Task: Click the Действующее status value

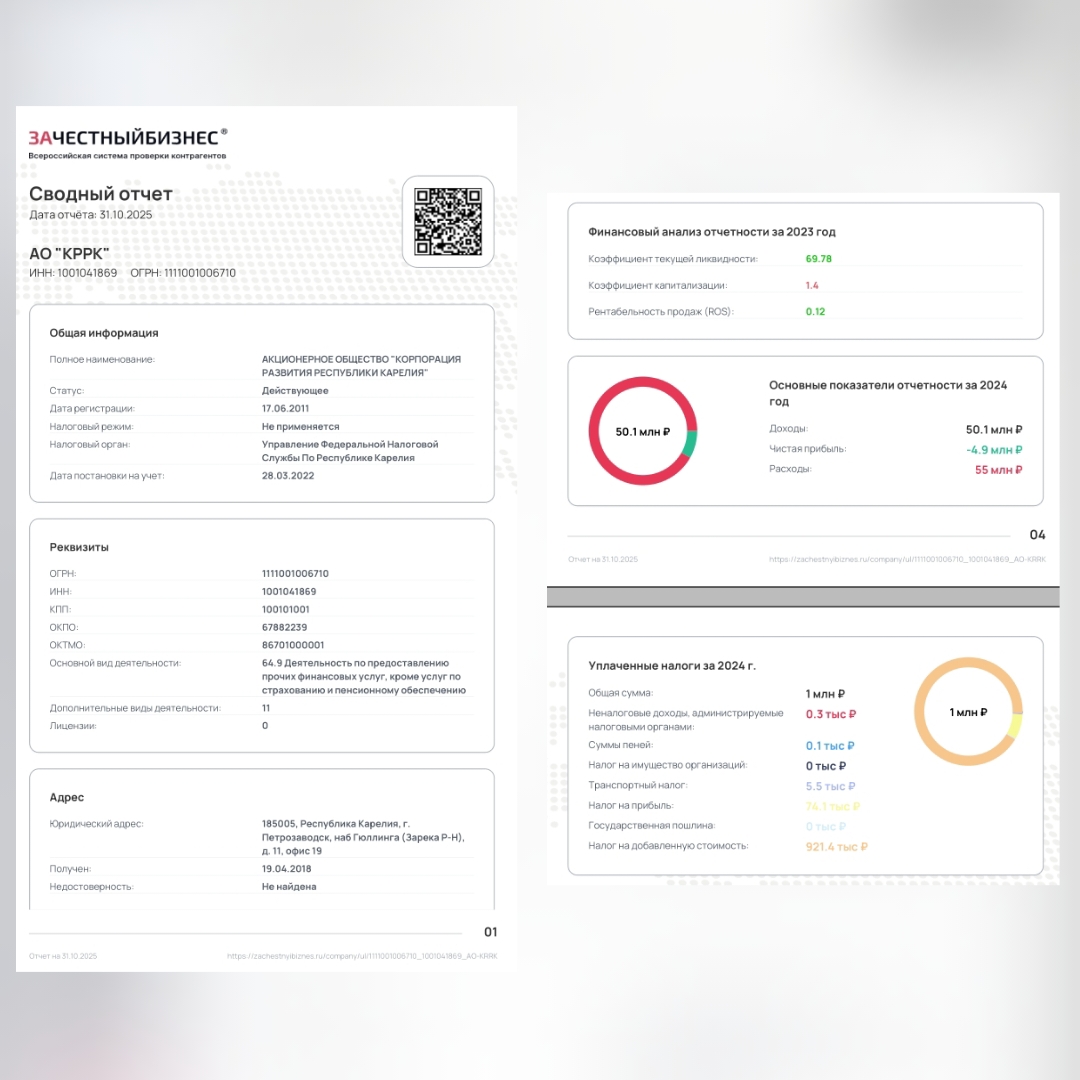Action: pos(295,391)
